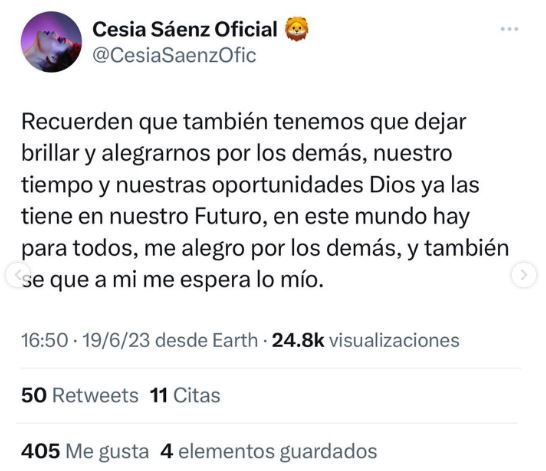This screenshot has width=546, height=471.
Task: Click the right carousel arrow
Action: (524, 275)
